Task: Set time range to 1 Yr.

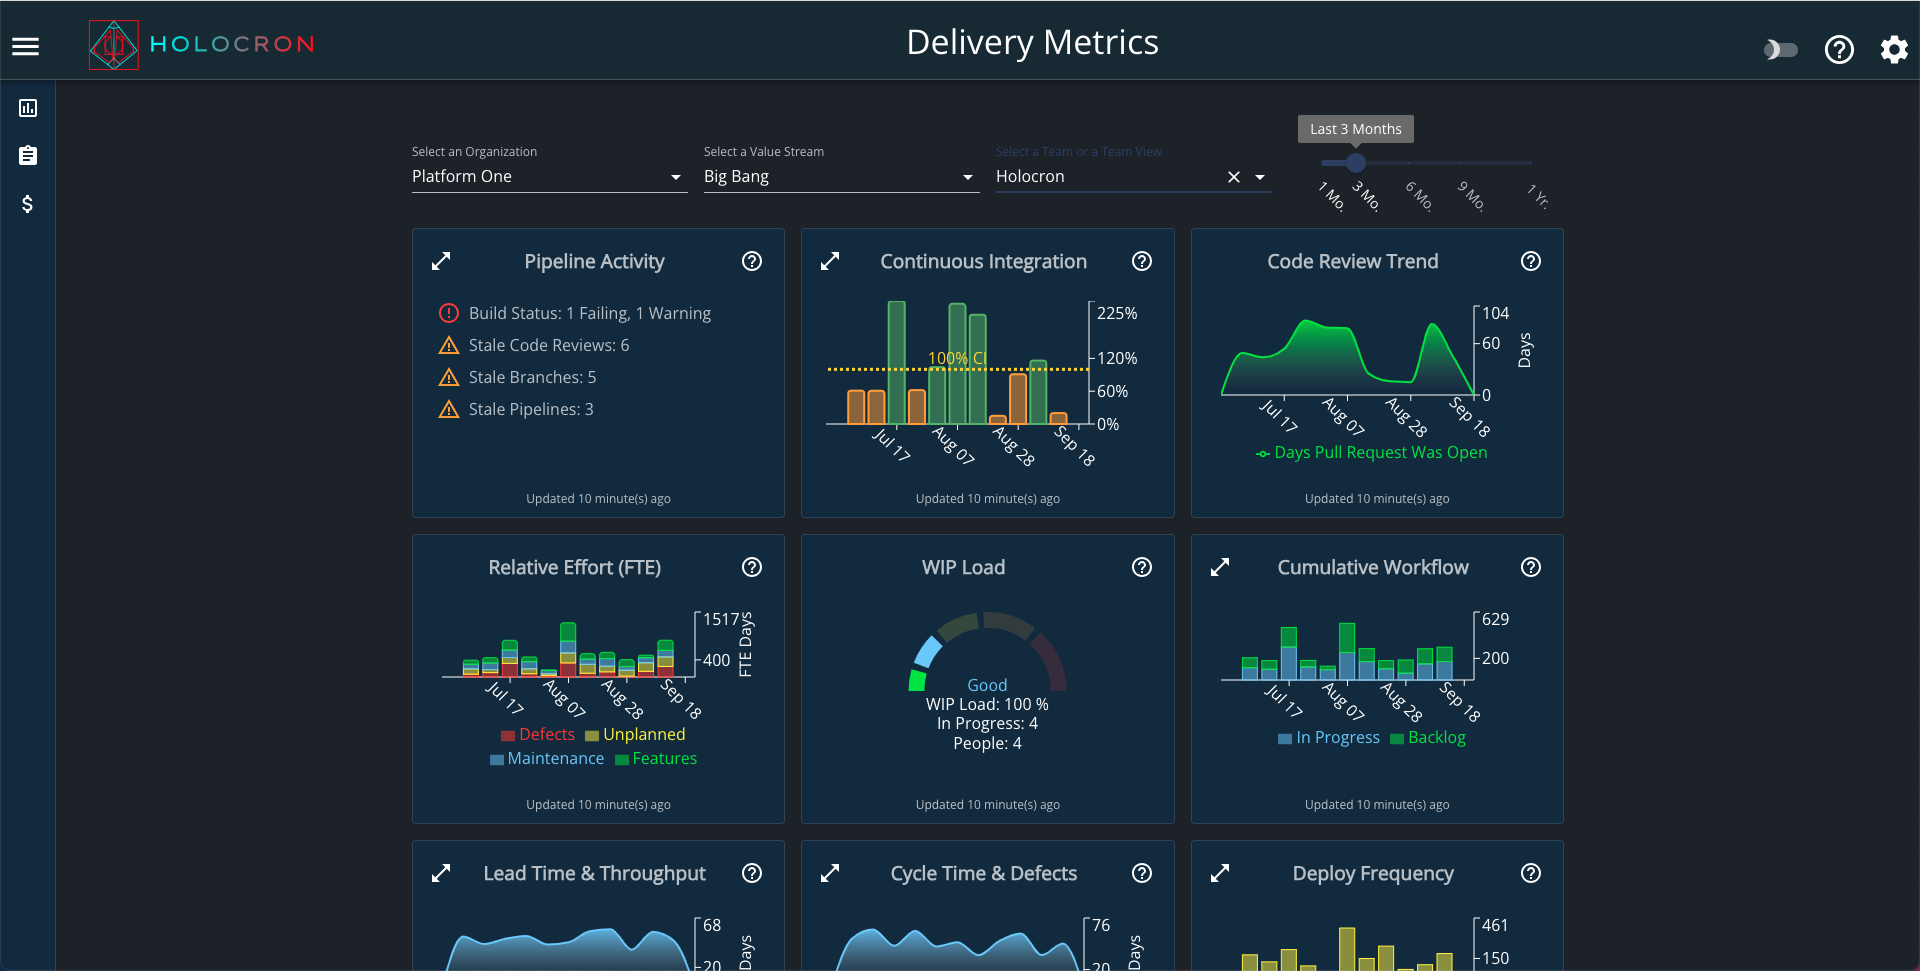Action: 1538,196
